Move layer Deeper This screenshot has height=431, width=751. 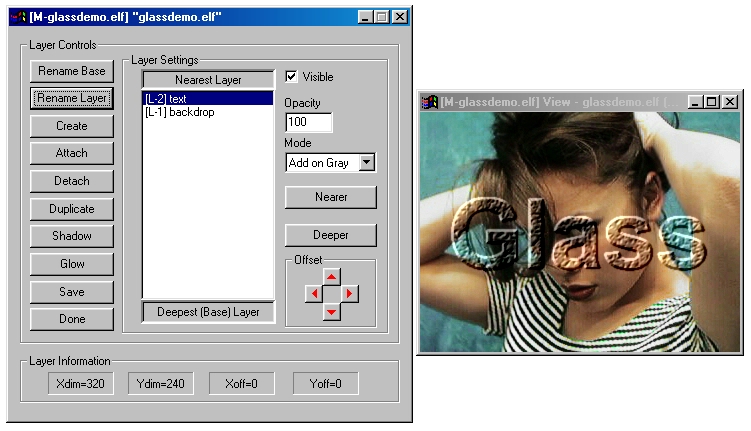click(x=330, y=235)
